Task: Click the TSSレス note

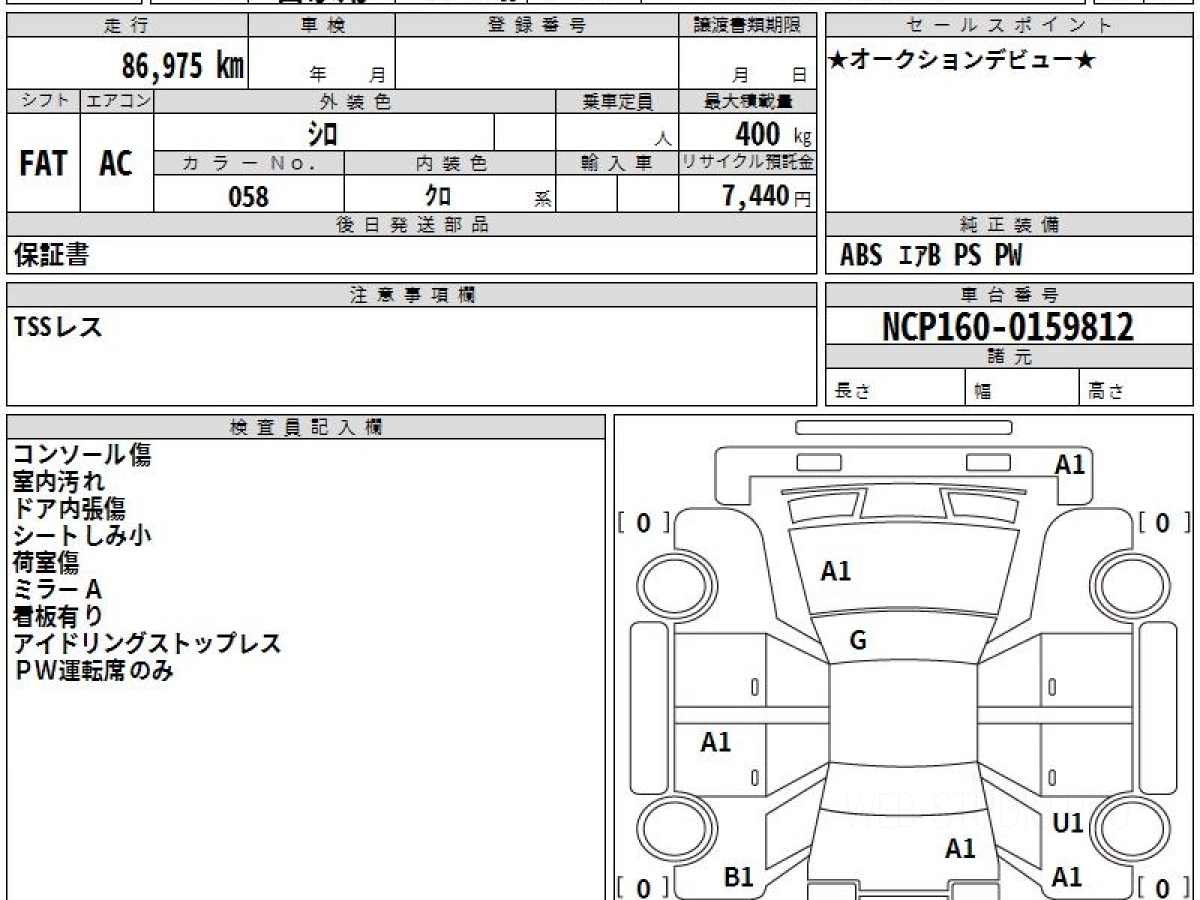Action: [58, 326]
